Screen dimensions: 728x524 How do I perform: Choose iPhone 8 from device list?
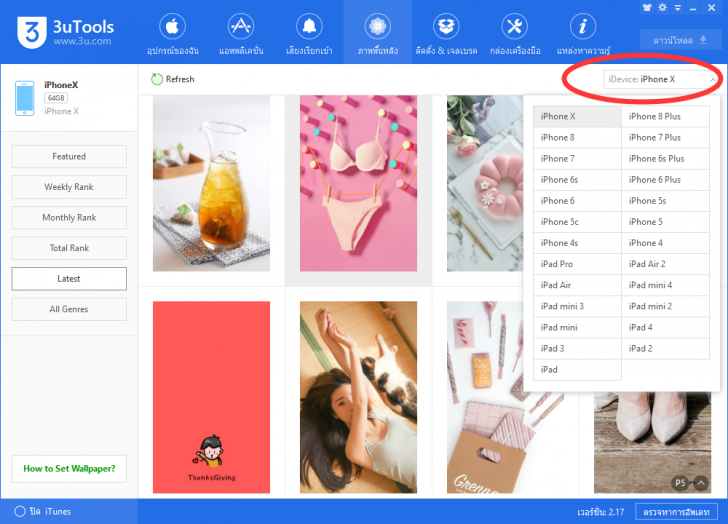coord(577,137)
